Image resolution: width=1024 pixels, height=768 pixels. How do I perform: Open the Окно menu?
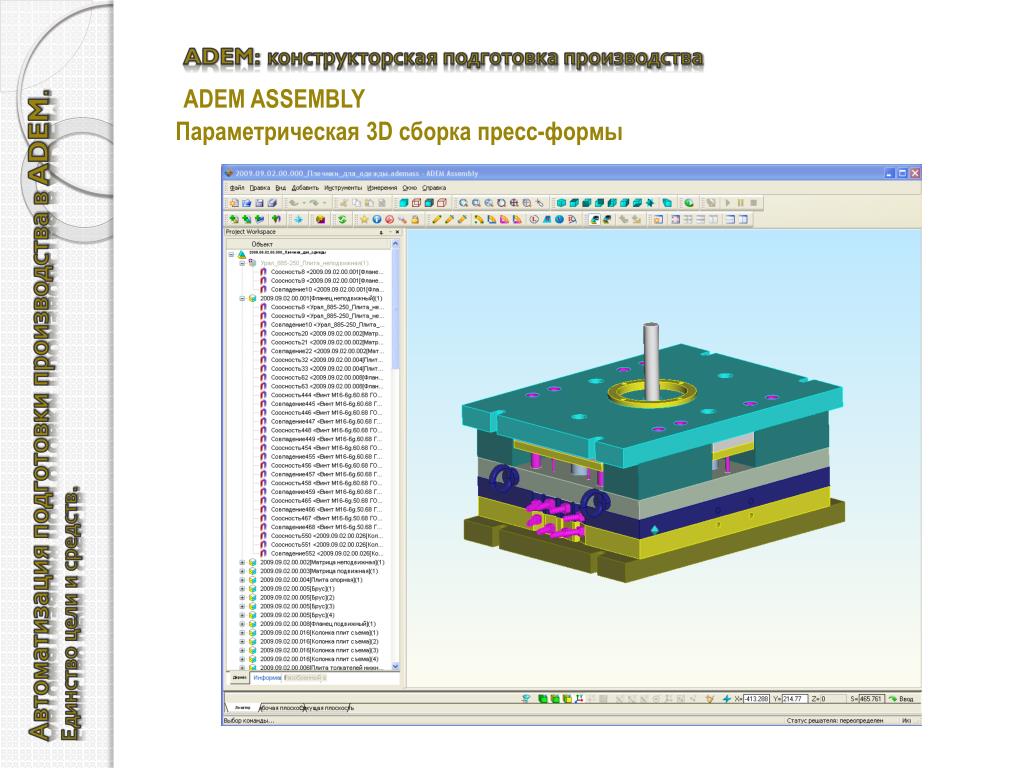409,188
